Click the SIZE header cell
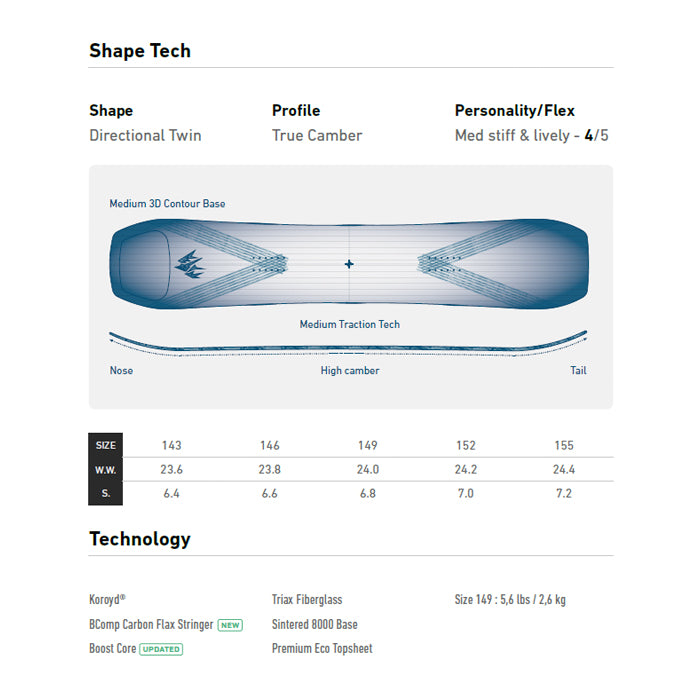Image resolution: width=700 pixels, height=700 pixels. coord(105,445)
